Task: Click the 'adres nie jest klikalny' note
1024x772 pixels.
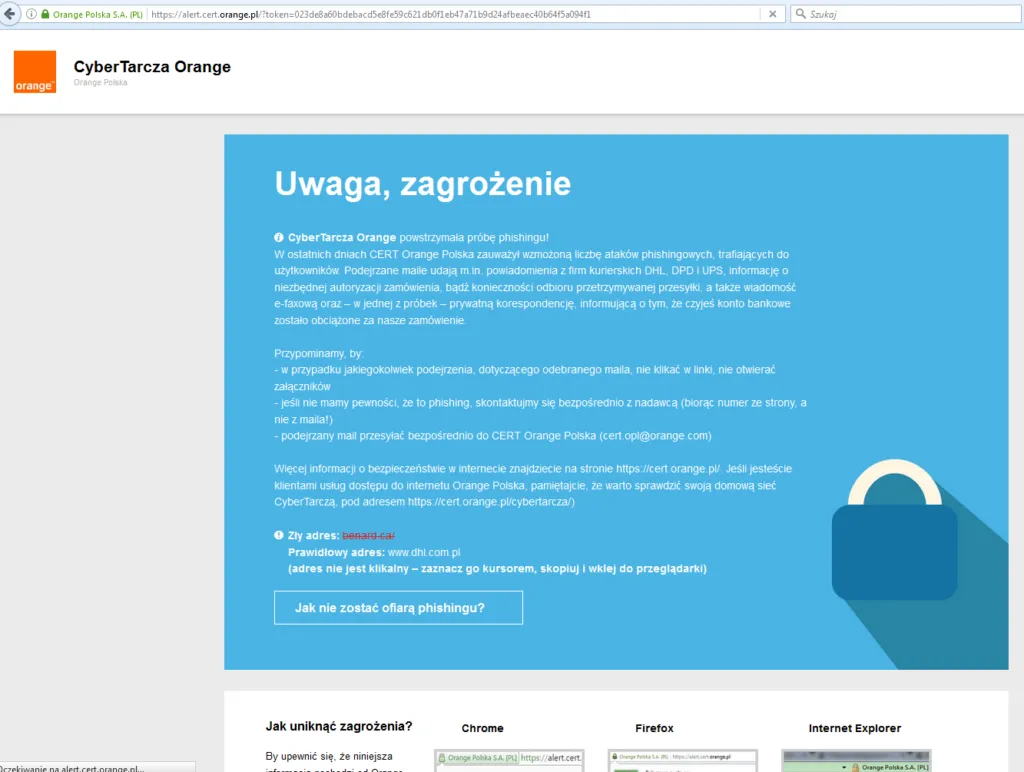Action: (497, 569)
